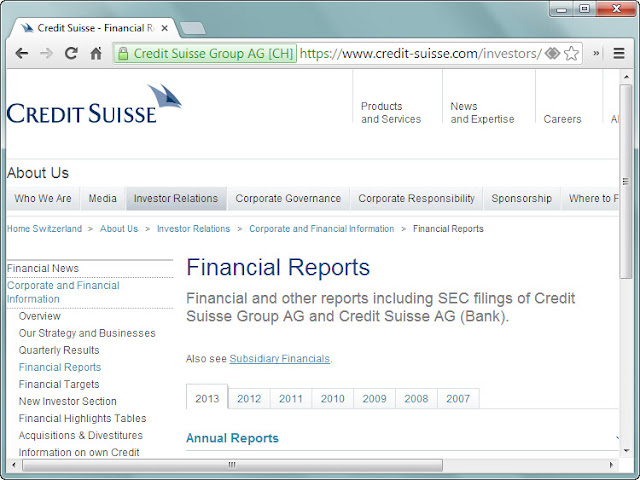Click the green padlock security icon
Screen dimensions: 640x480
123,53
